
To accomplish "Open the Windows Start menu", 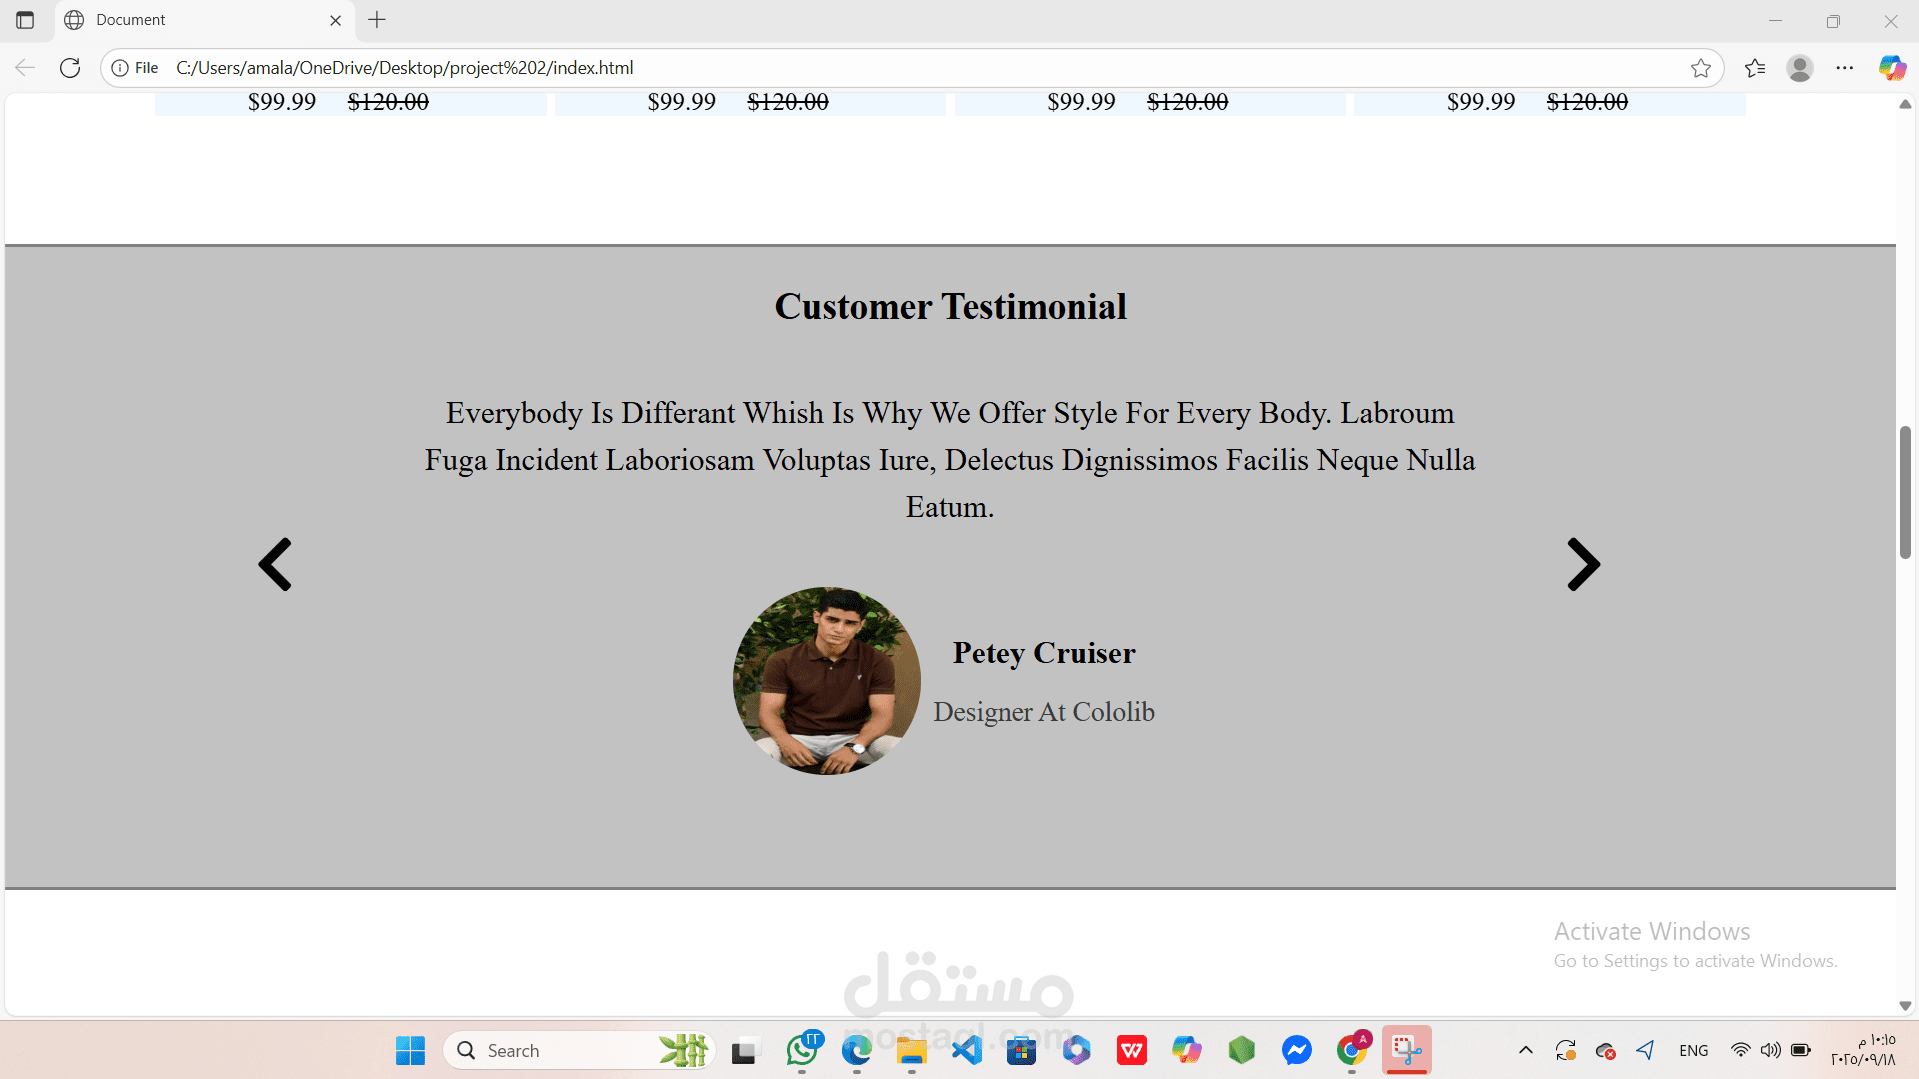I will 410,1051.
